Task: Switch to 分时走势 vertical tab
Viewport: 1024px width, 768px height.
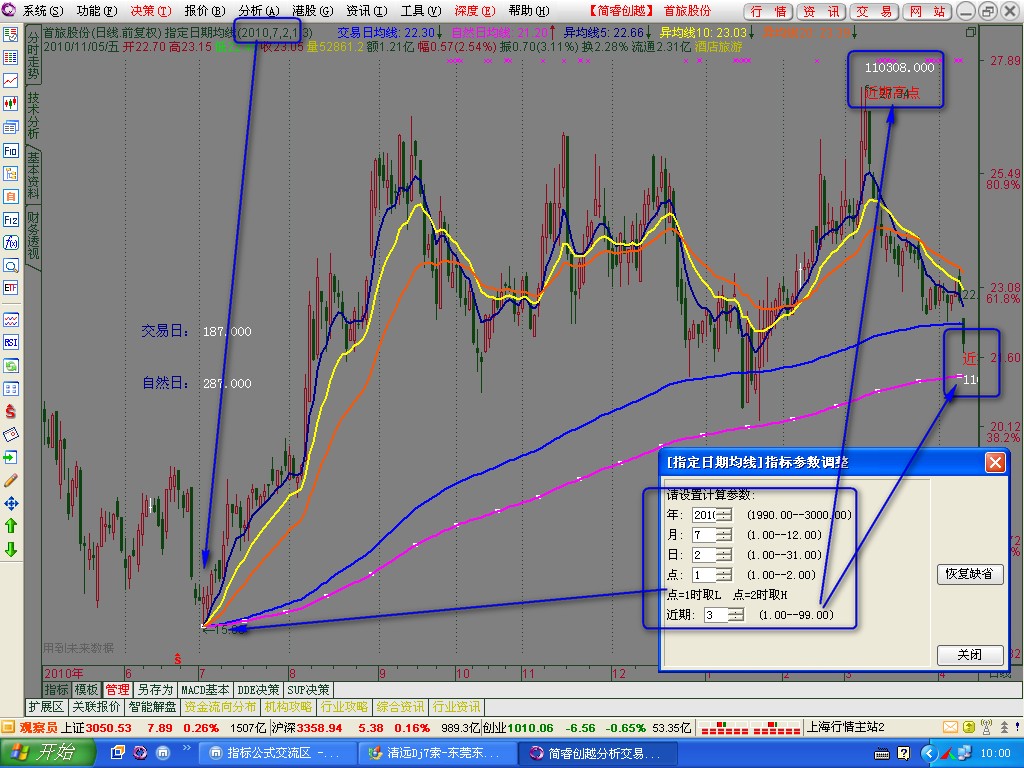Action: [x=33, y=57]
